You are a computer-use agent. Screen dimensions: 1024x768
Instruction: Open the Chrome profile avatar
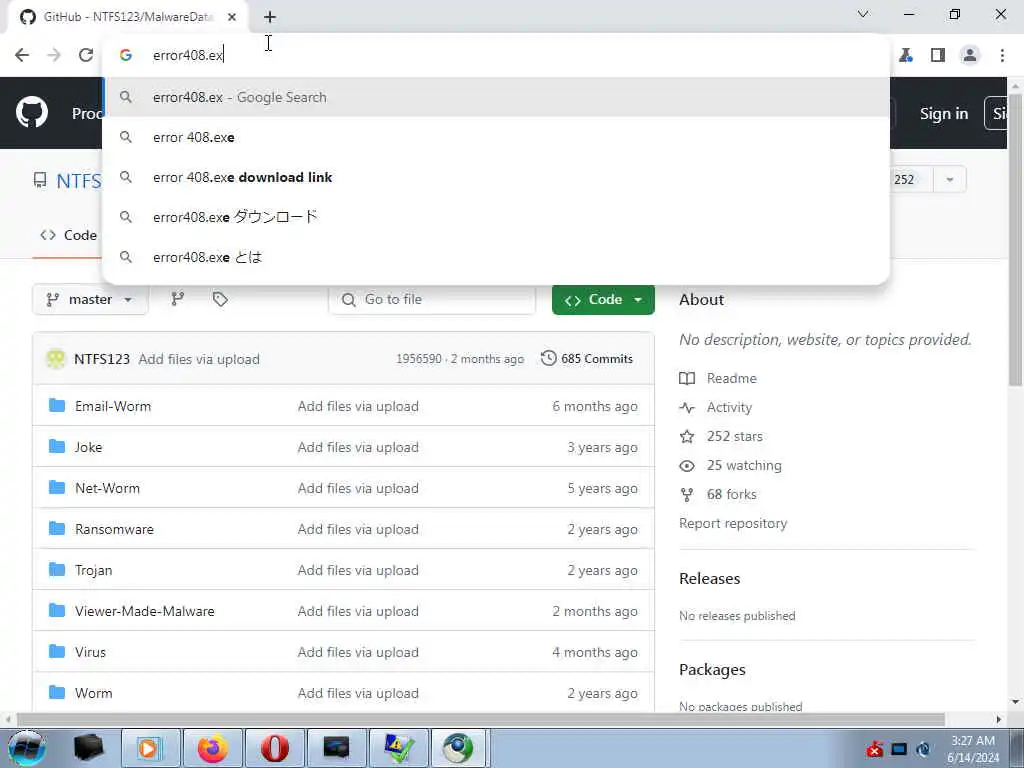pos(970,55)
